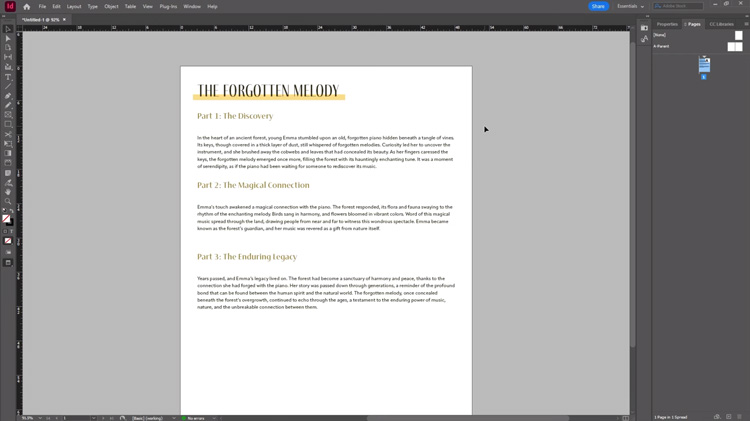Toggle formatting affects text
This screenshot has width=750, height=421.
pos(11,232)
